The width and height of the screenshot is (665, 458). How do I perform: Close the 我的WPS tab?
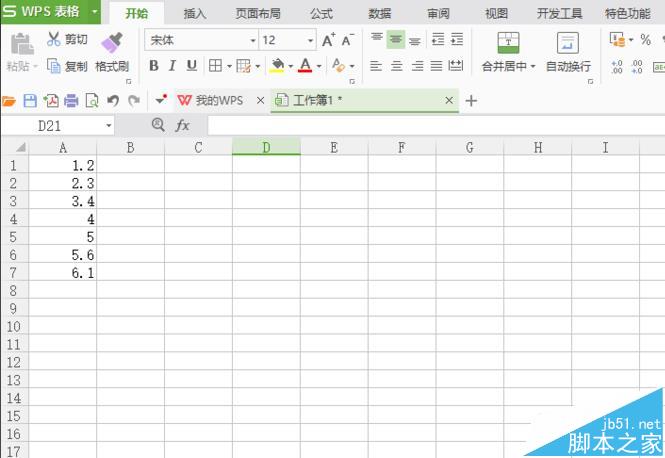click(x=260, y=101)
